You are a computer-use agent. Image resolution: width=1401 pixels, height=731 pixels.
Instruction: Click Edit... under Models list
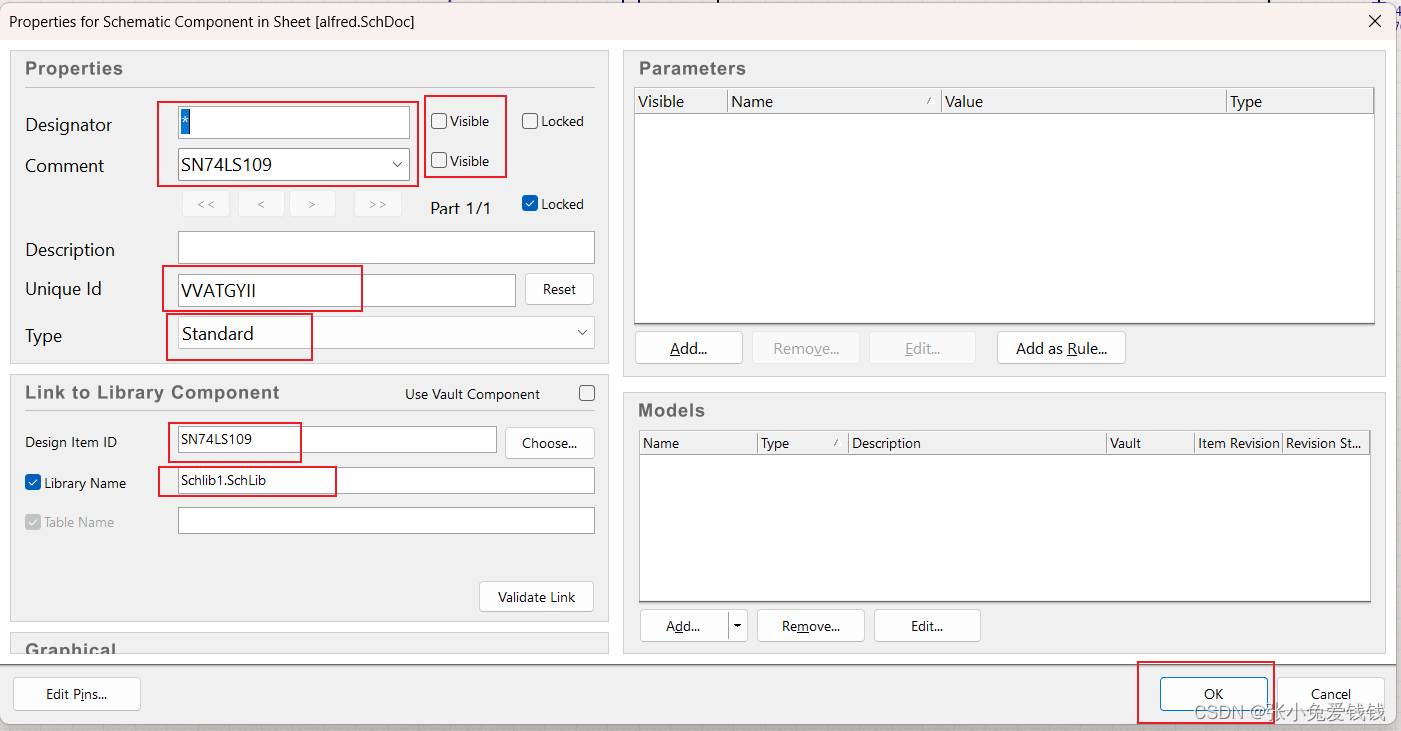pos(927,626)
